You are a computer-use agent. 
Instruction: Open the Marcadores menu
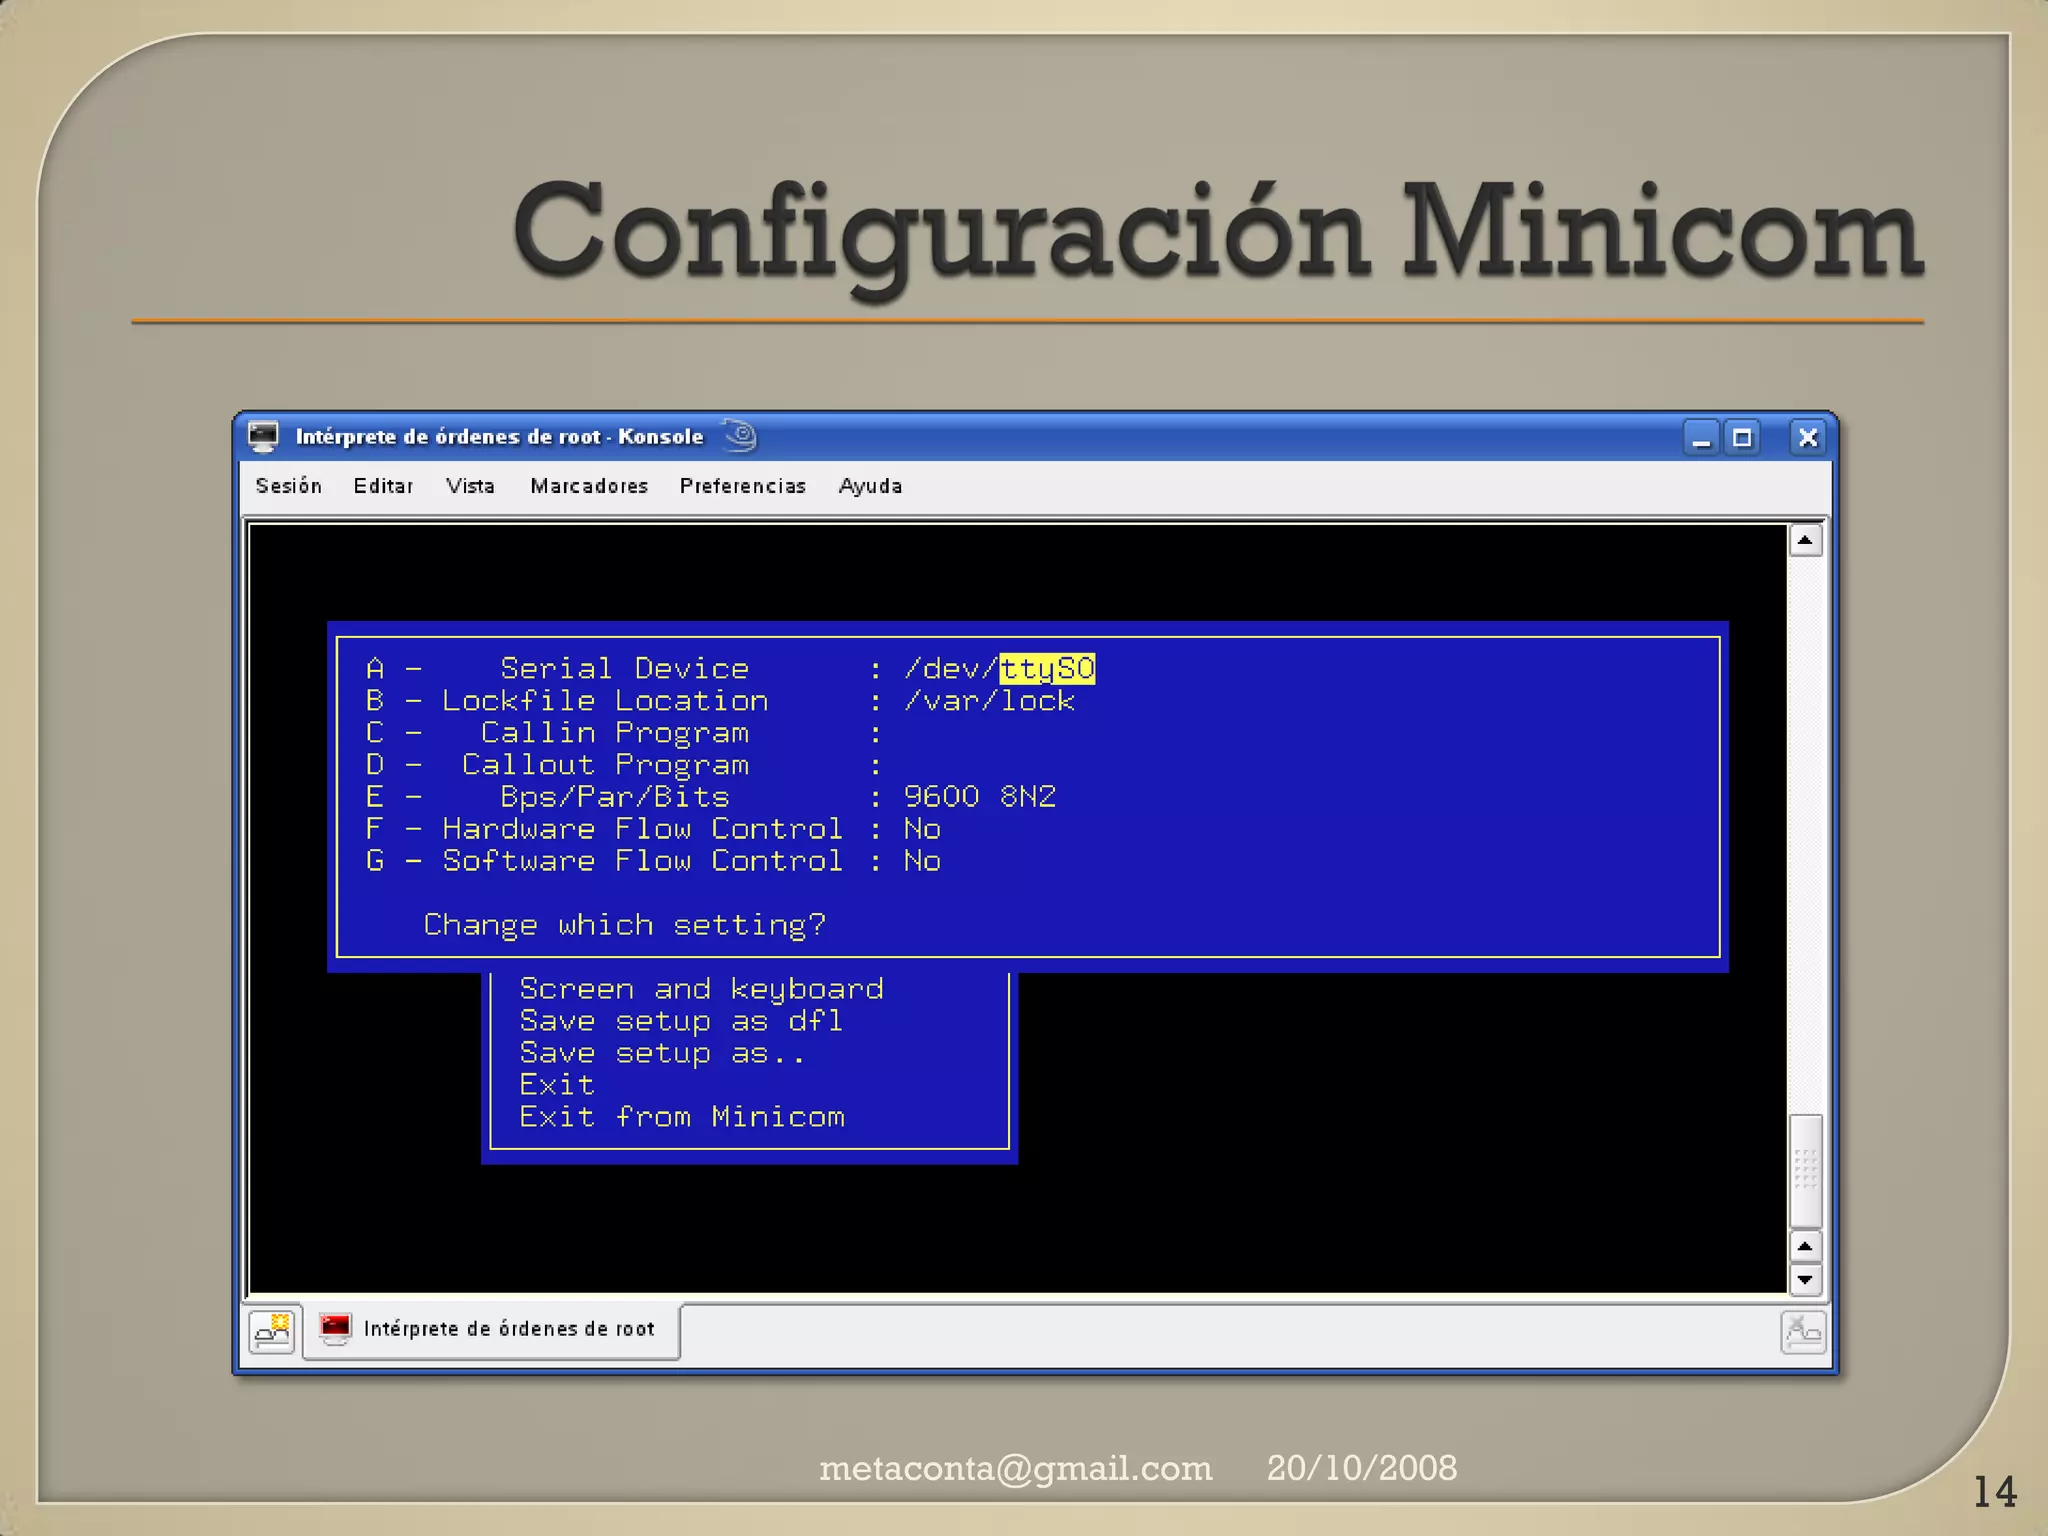[589, 486]
